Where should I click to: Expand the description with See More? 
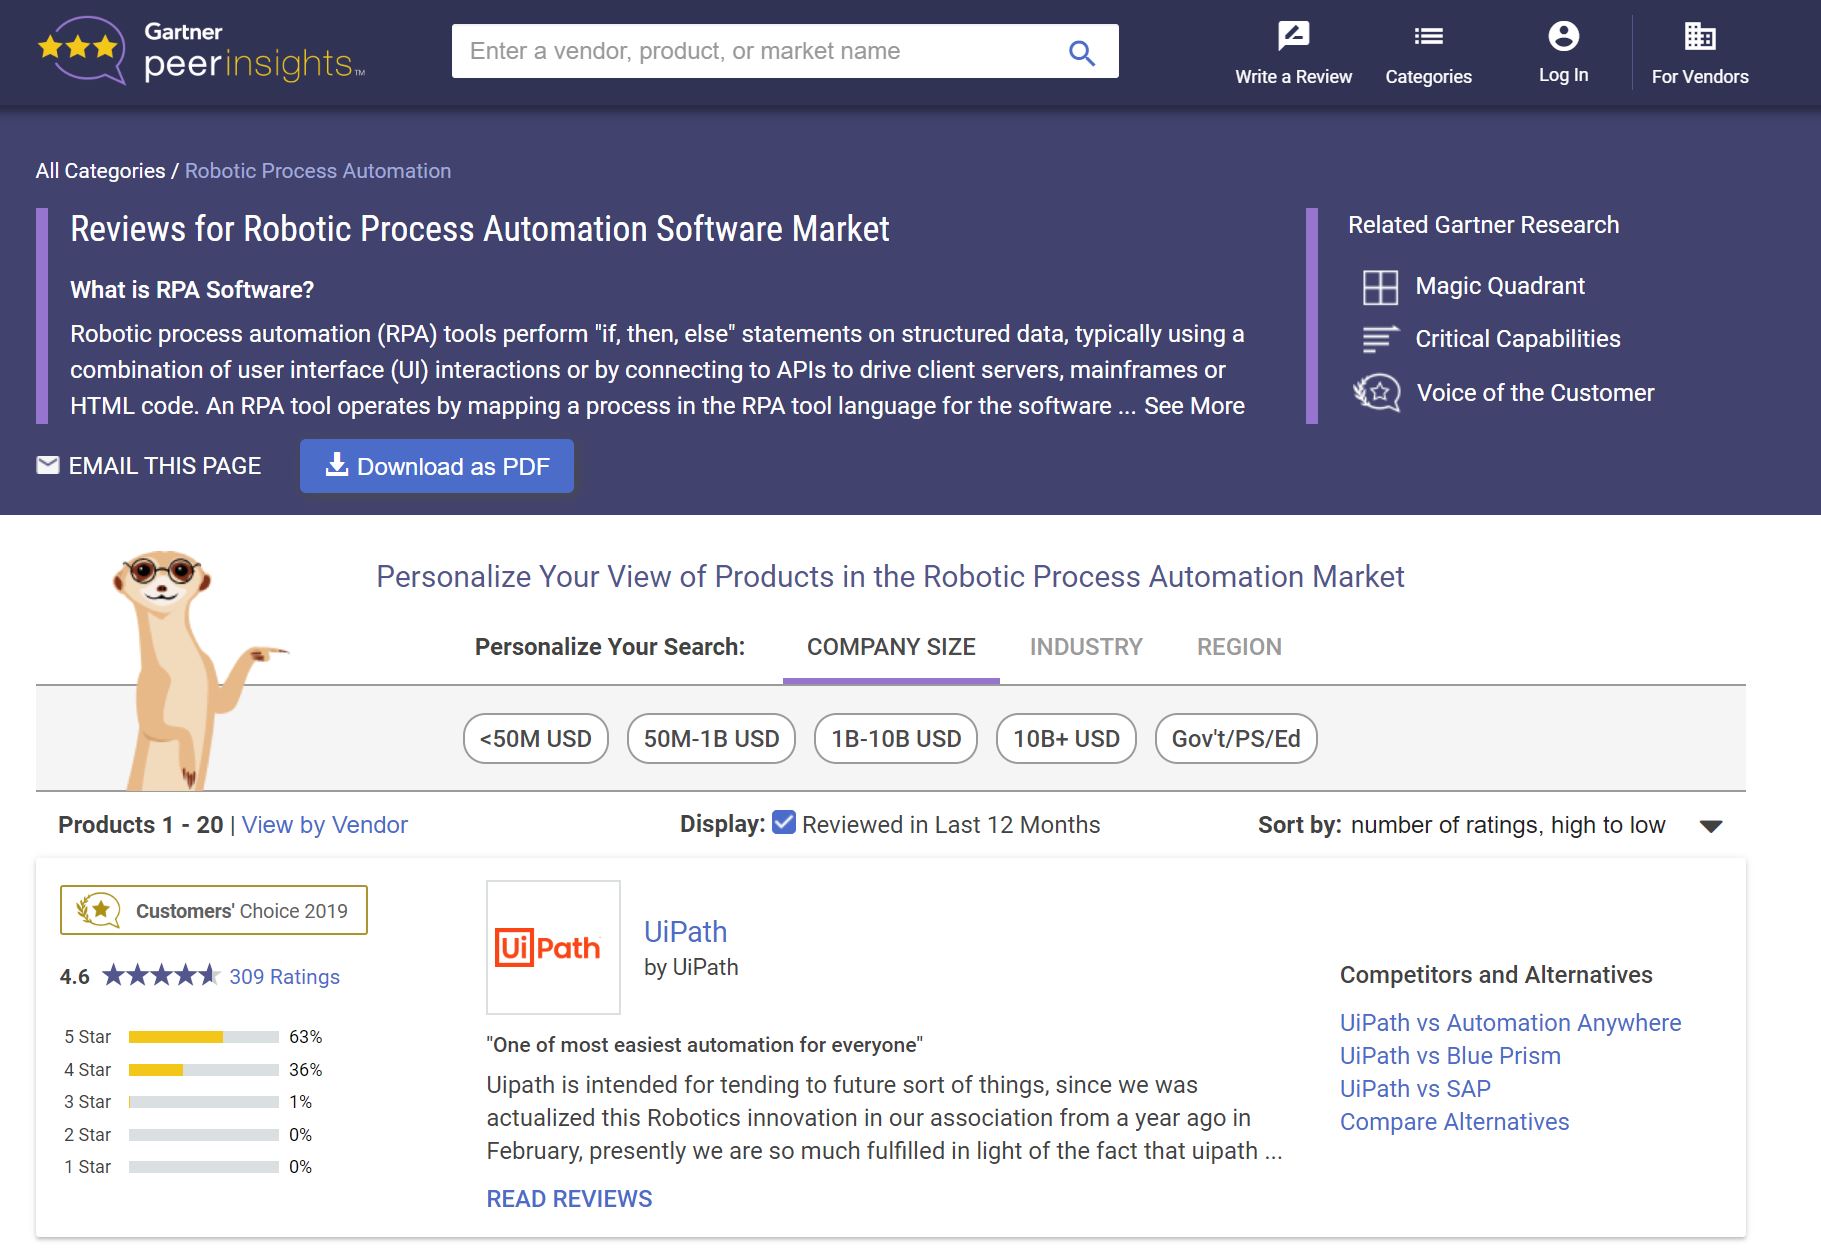[x=1194, y=406]
